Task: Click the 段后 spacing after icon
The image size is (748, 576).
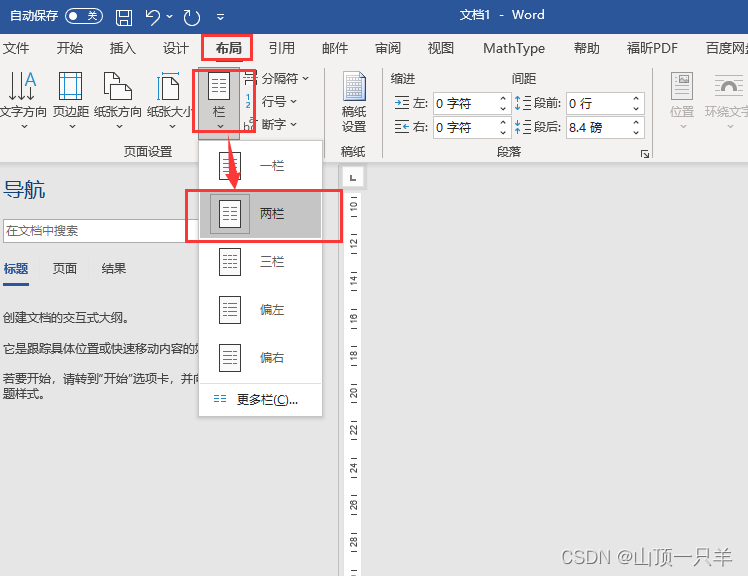Action: [x=523, y=127]
